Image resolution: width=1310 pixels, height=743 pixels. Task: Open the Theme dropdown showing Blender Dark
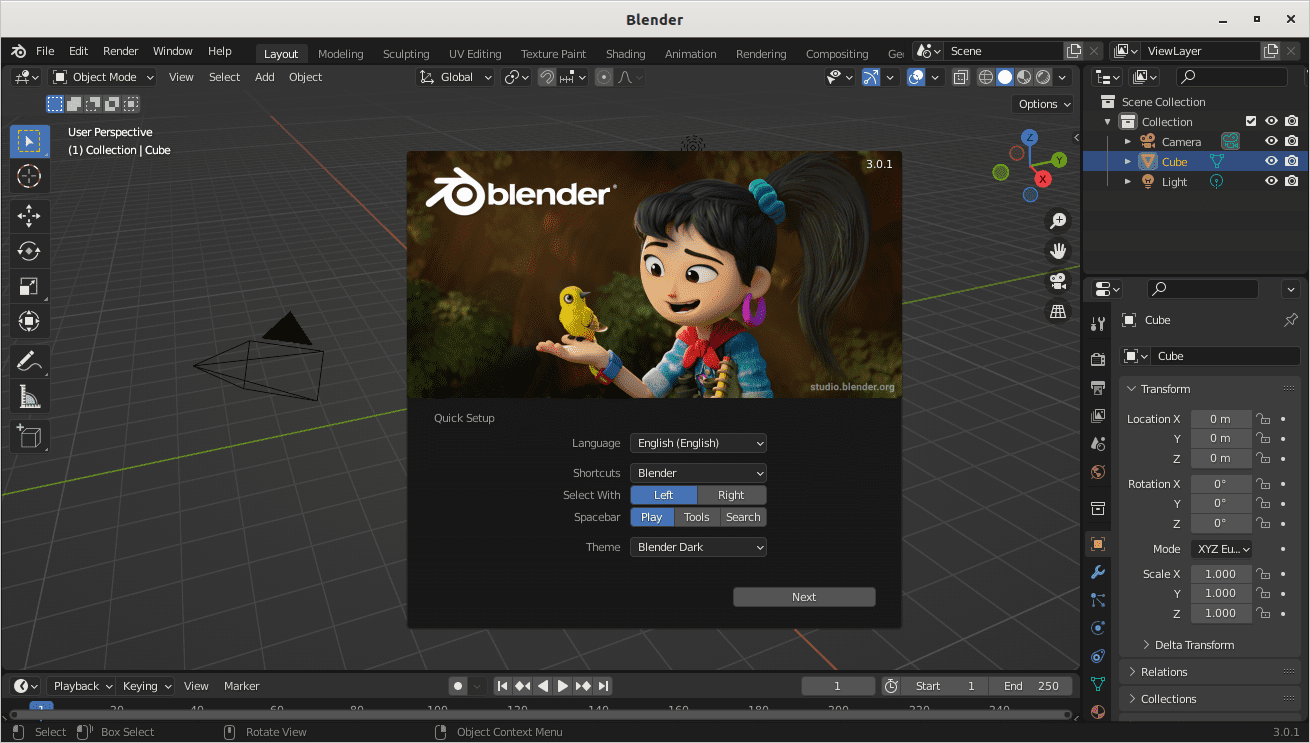[697, 546]
